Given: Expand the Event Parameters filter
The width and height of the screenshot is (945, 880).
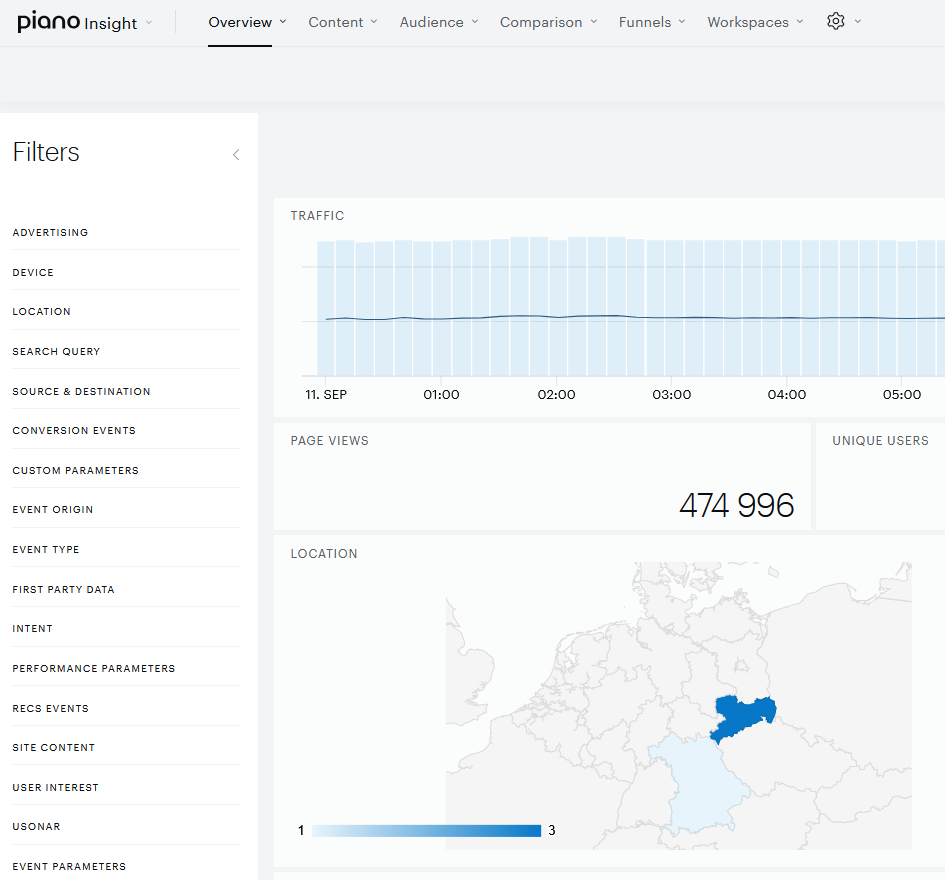Looking at the screenshot, I should [126, 866].
